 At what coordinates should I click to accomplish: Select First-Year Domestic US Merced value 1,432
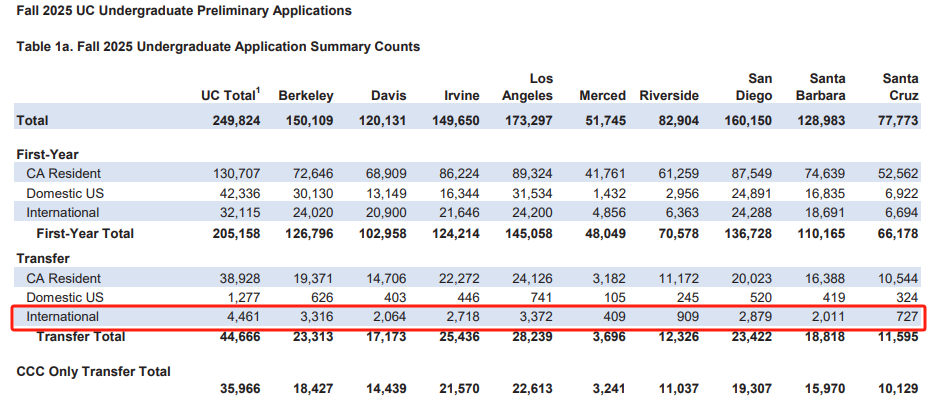(609, 193)
